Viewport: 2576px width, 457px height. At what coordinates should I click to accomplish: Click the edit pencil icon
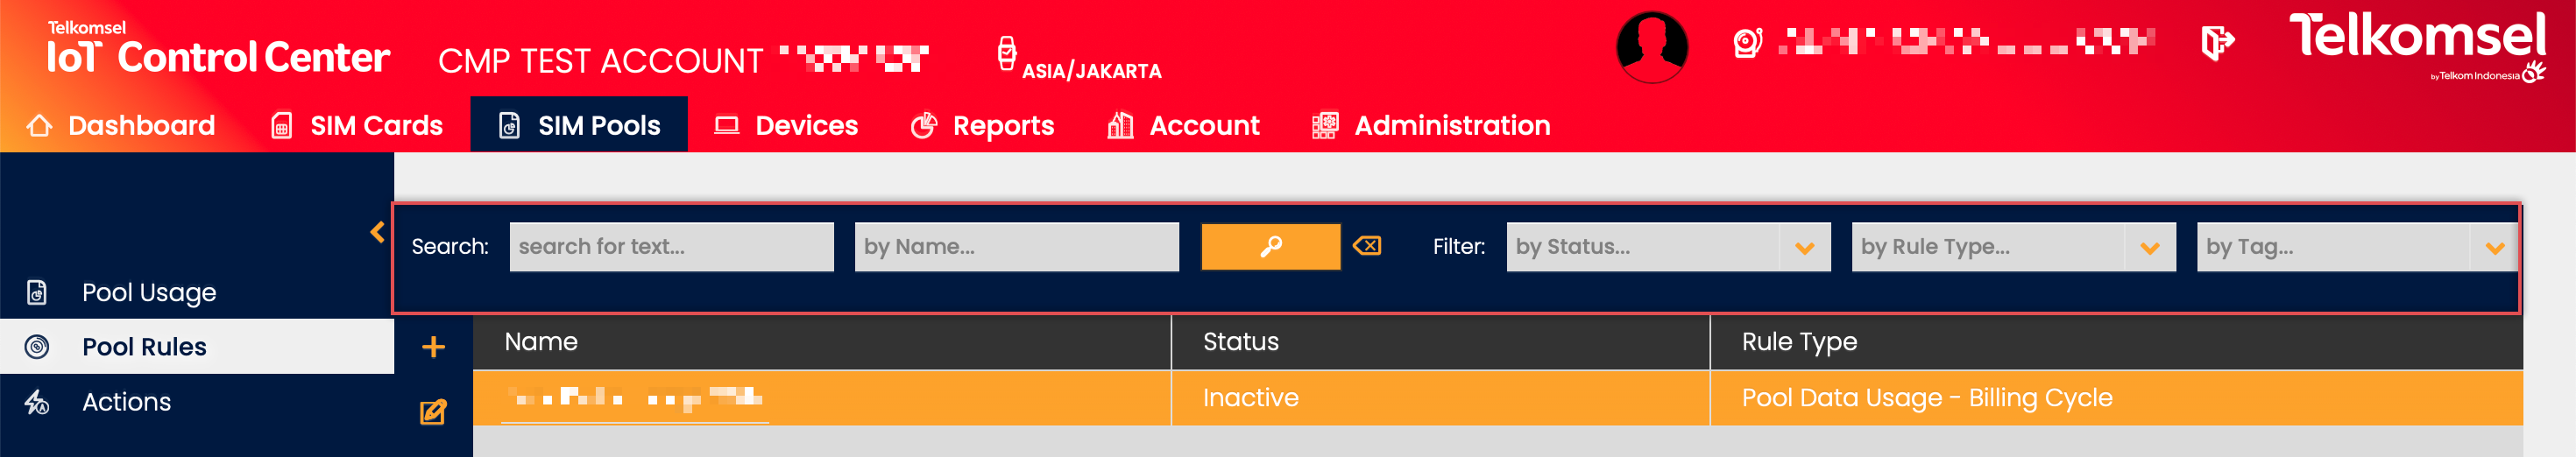pos(433,412)
